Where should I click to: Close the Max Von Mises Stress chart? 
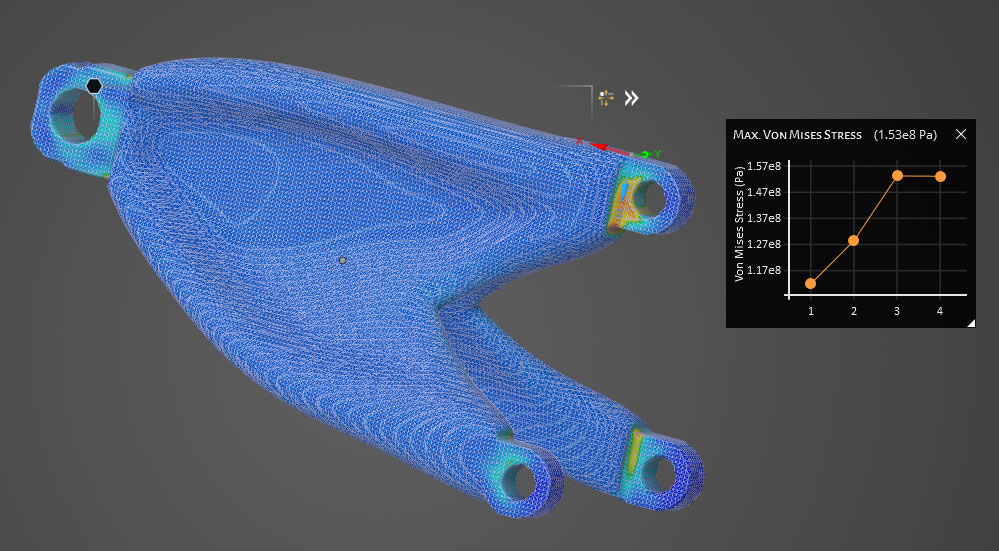[x=961, y=134]
